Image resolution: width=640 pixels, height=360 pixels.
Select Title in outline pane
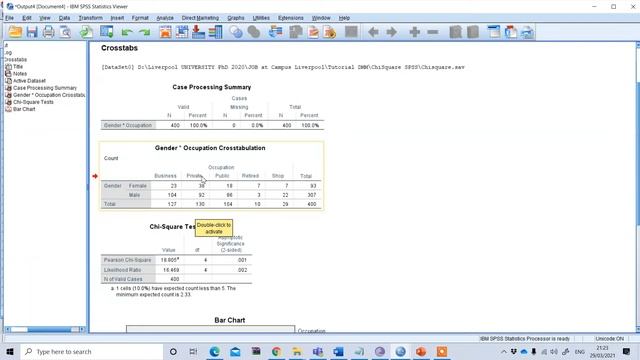point(18,67)
